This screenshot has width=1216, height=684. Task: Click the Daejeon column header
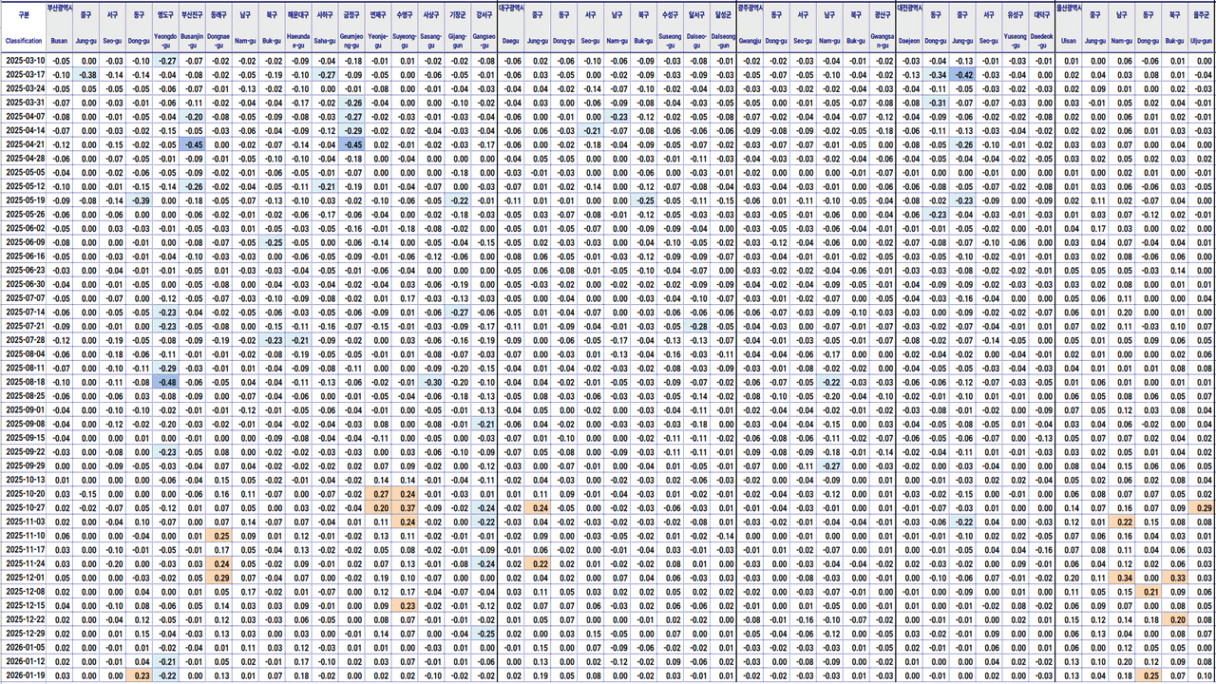909,41
